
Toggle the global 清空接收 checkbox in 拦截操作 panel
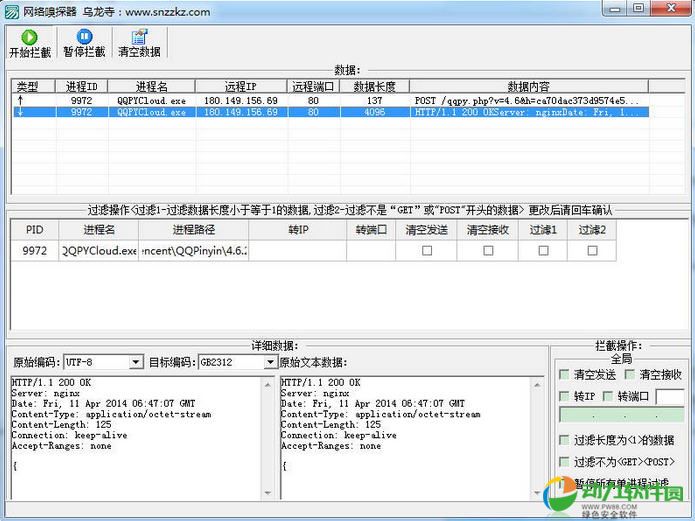click(630, 375)
